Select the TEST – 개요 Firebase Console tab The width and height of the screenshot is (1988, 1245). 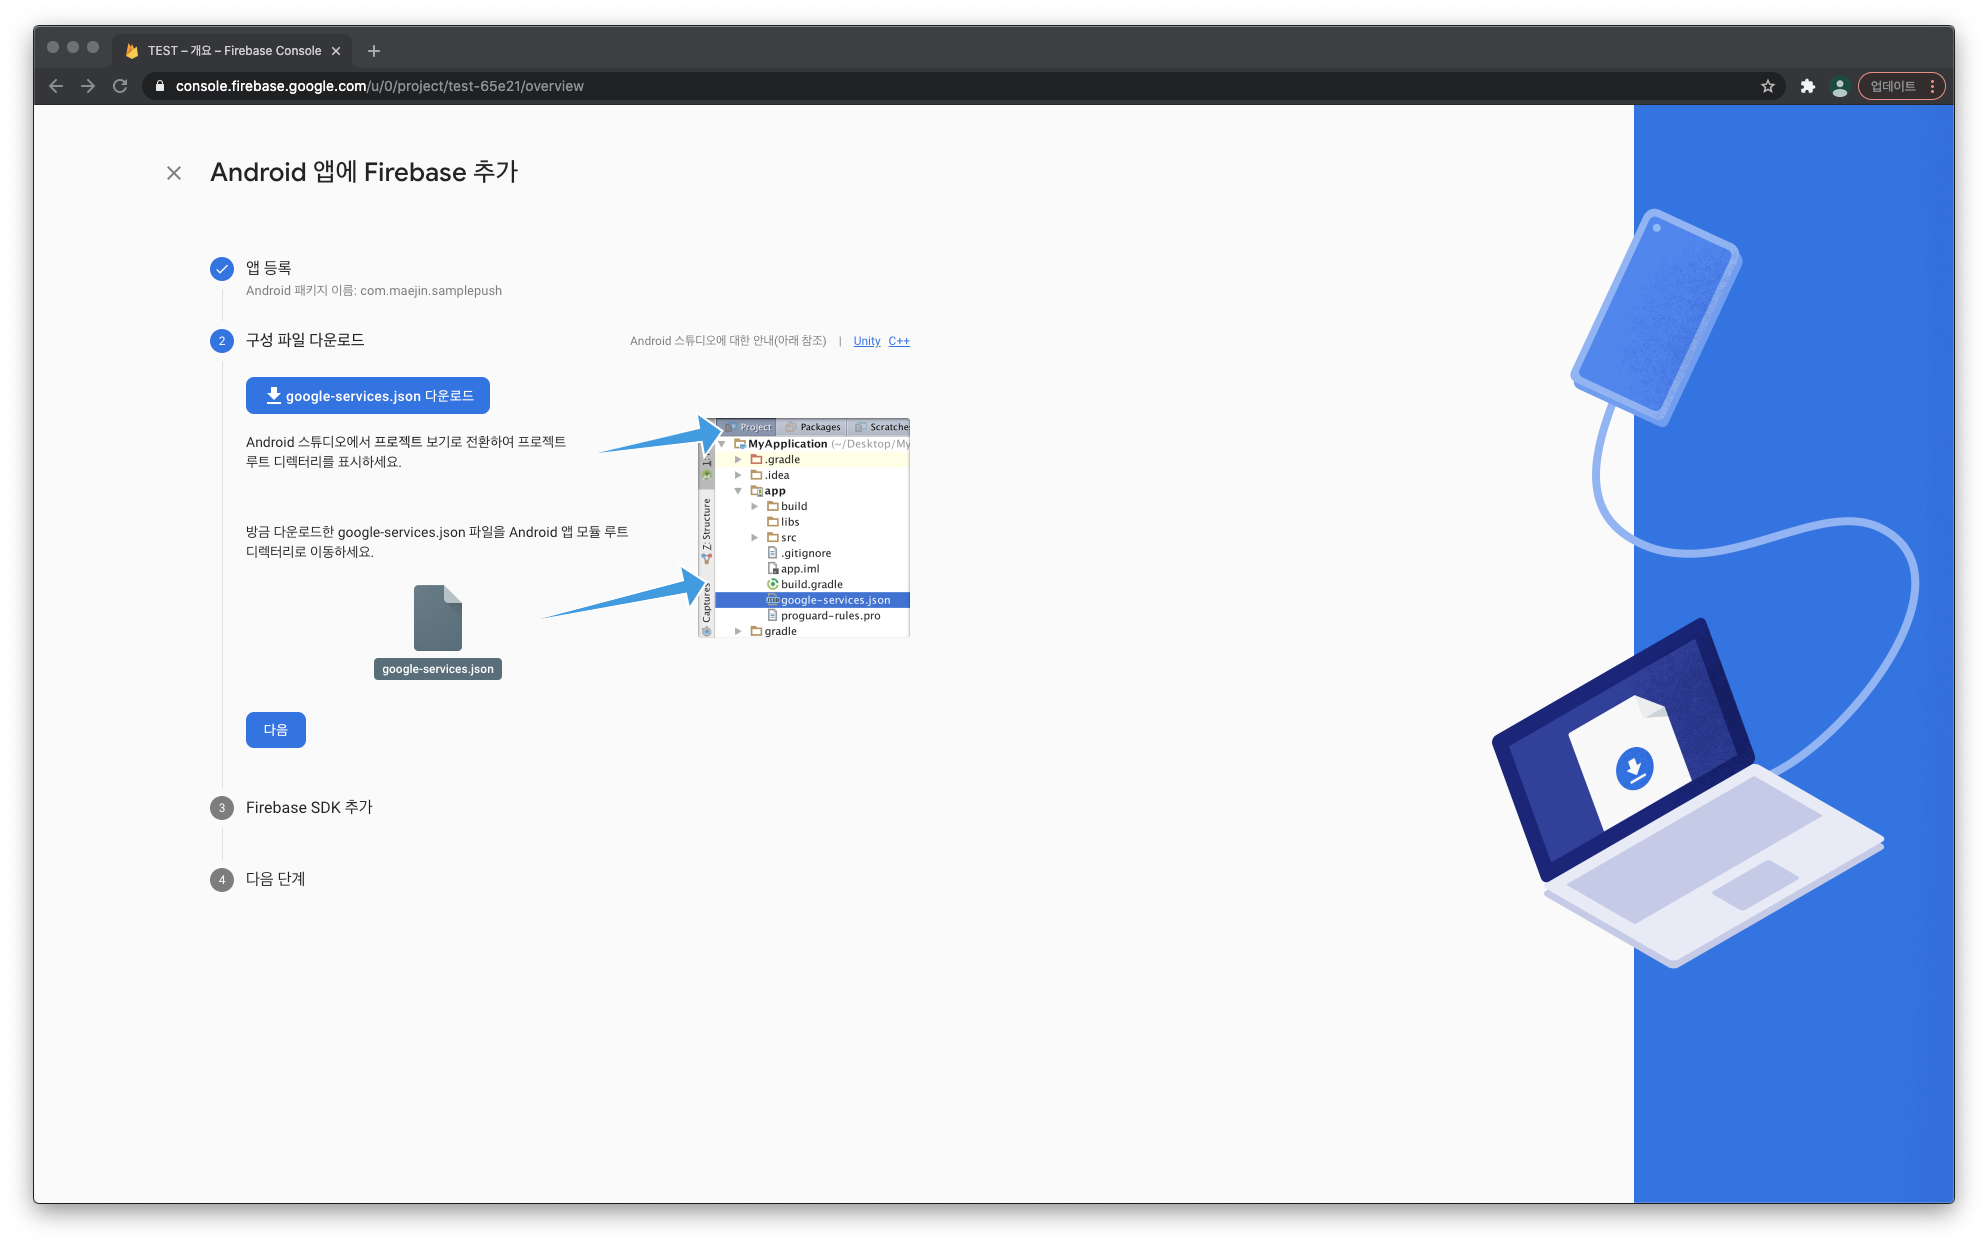pos(234,51)
